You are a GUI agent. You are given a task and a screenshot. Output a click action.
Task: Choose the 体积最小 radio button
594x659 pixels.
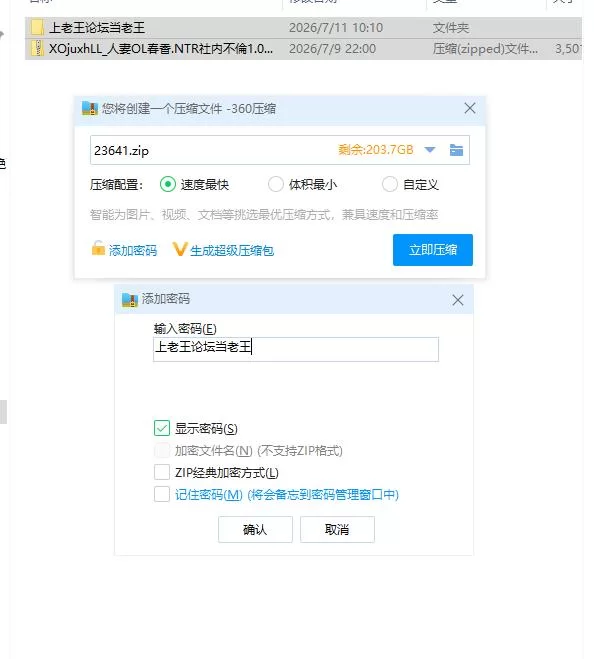point(276,184)
